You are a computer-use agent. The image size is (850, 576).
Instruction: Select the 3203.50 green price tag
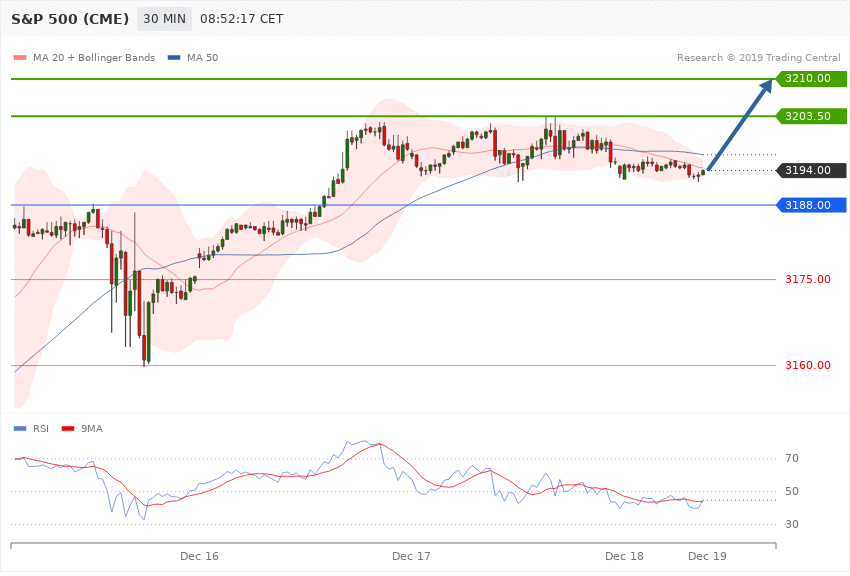pos(812,116)
